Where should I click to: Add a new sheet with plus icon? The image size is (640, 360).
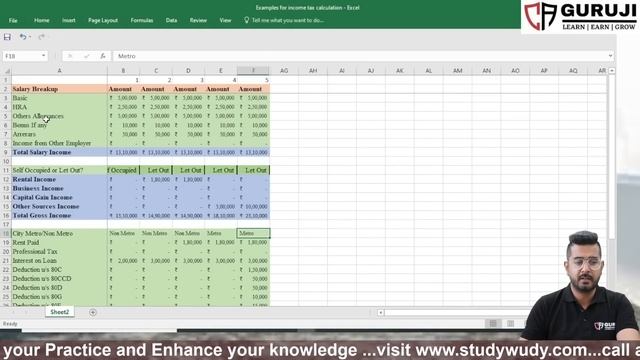coord(93,312)
